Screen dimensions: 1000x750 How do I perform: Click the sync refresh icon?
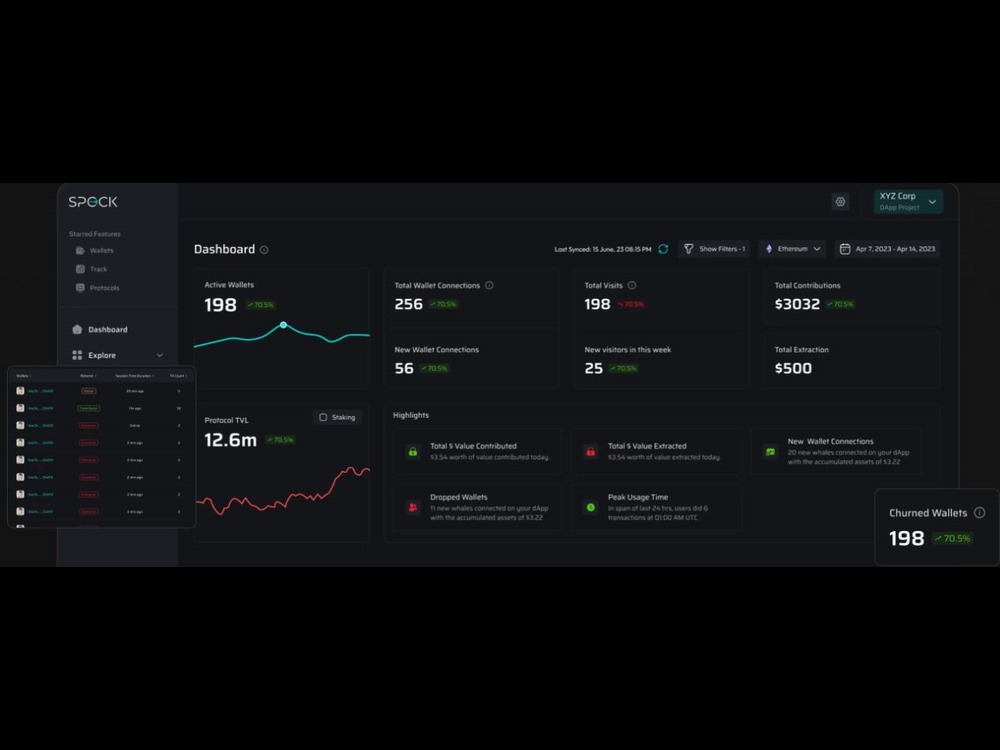[x=663, y=249]
